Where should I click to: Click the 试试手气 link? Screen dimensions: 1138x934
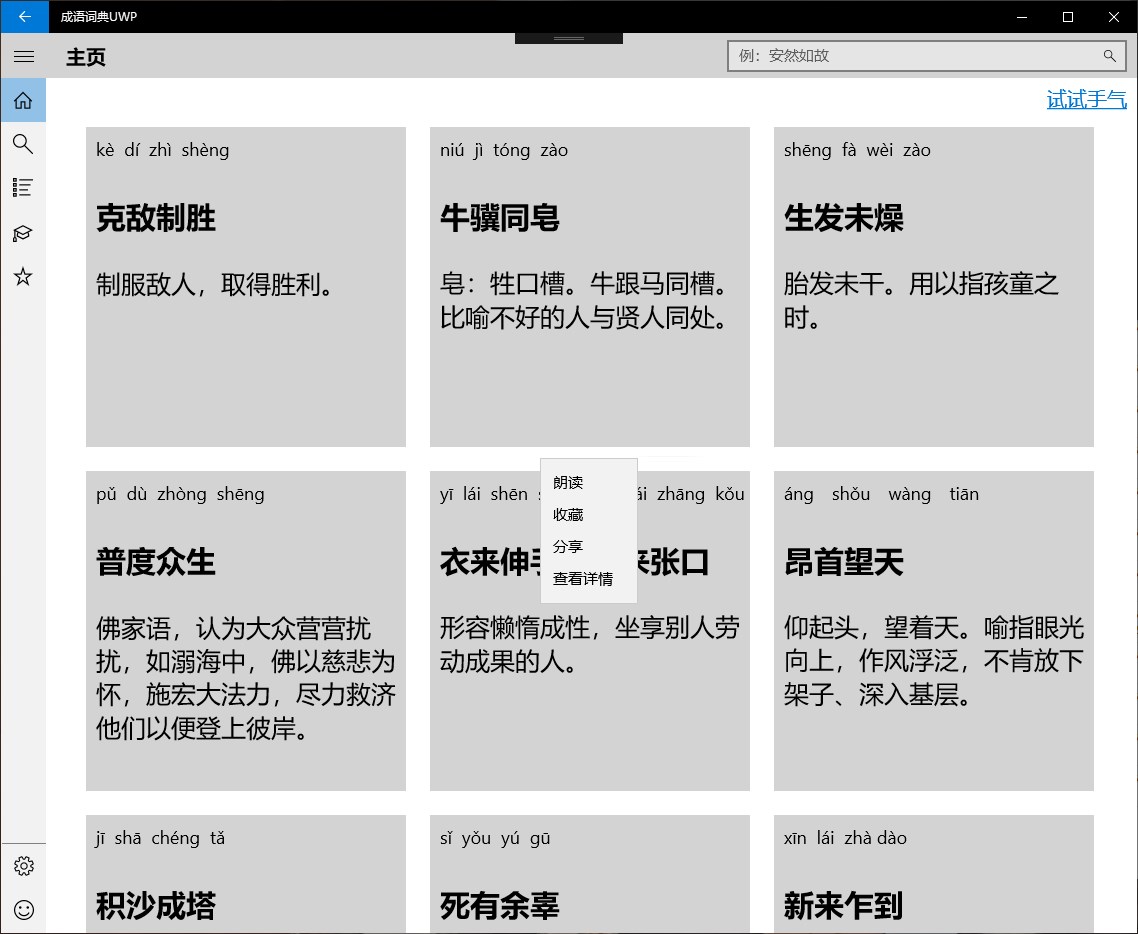[1086, 99]
